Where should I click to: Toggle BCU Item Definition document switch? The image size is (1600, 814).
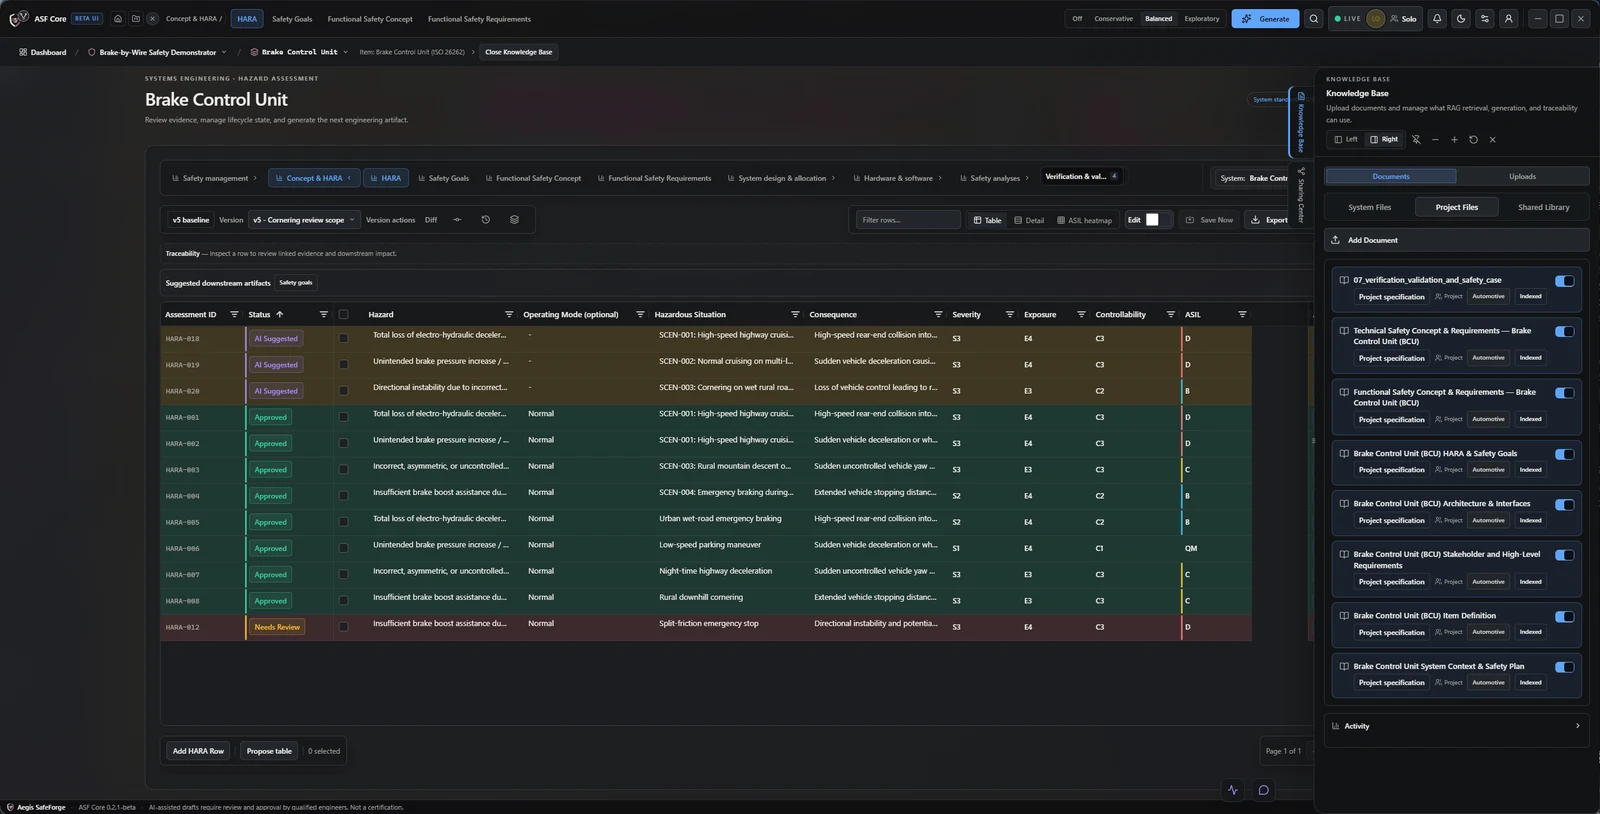[x=1564, y=616]
